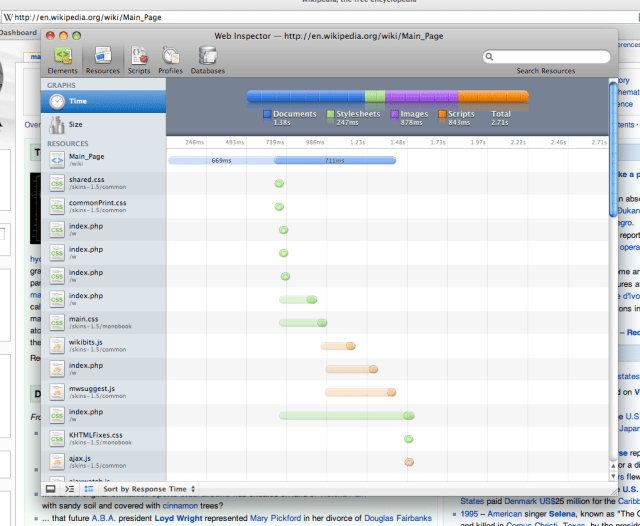Open the Scripts panel icon
The width and height of the screenshot is (640, 526).
[x=139, y=60]
